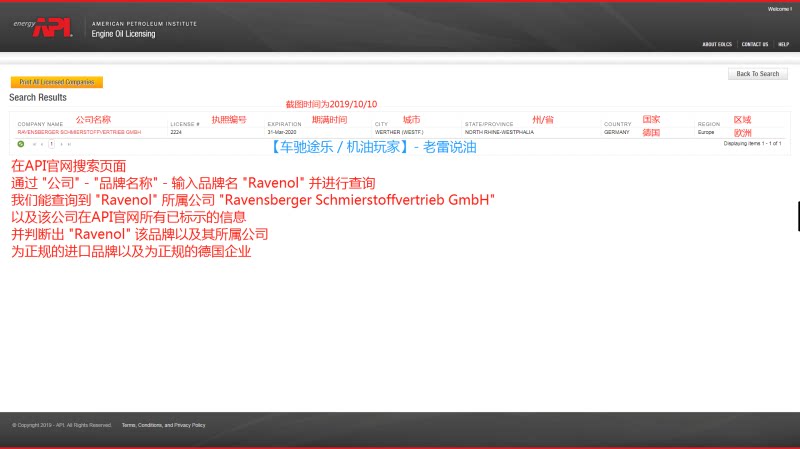The width and height of the screenshot is (800, 449).
Task: Click license number 2224 cell
Action: click(176, 132)
